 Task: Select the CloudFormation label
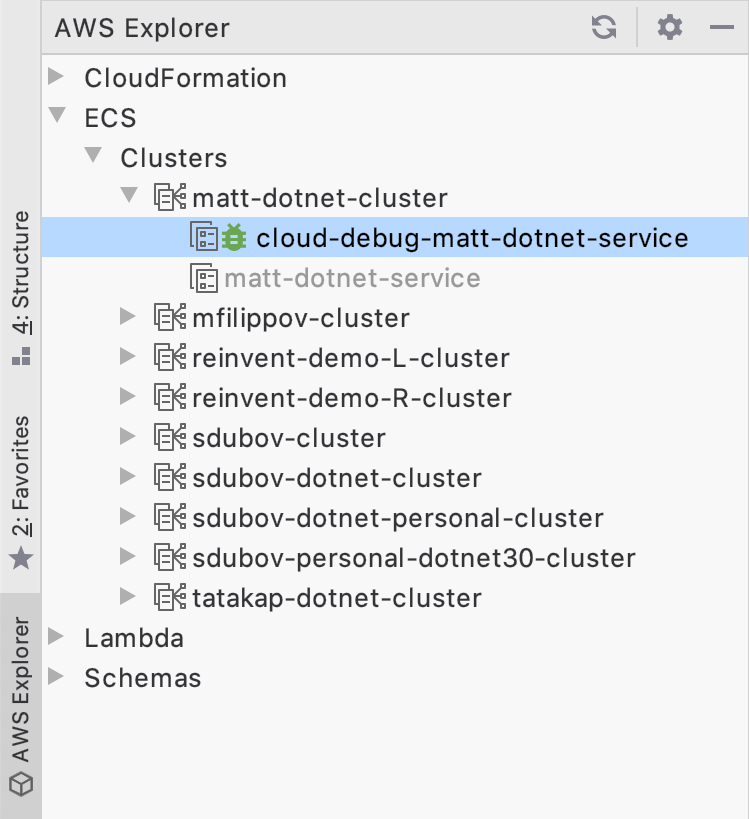[185, 78]
